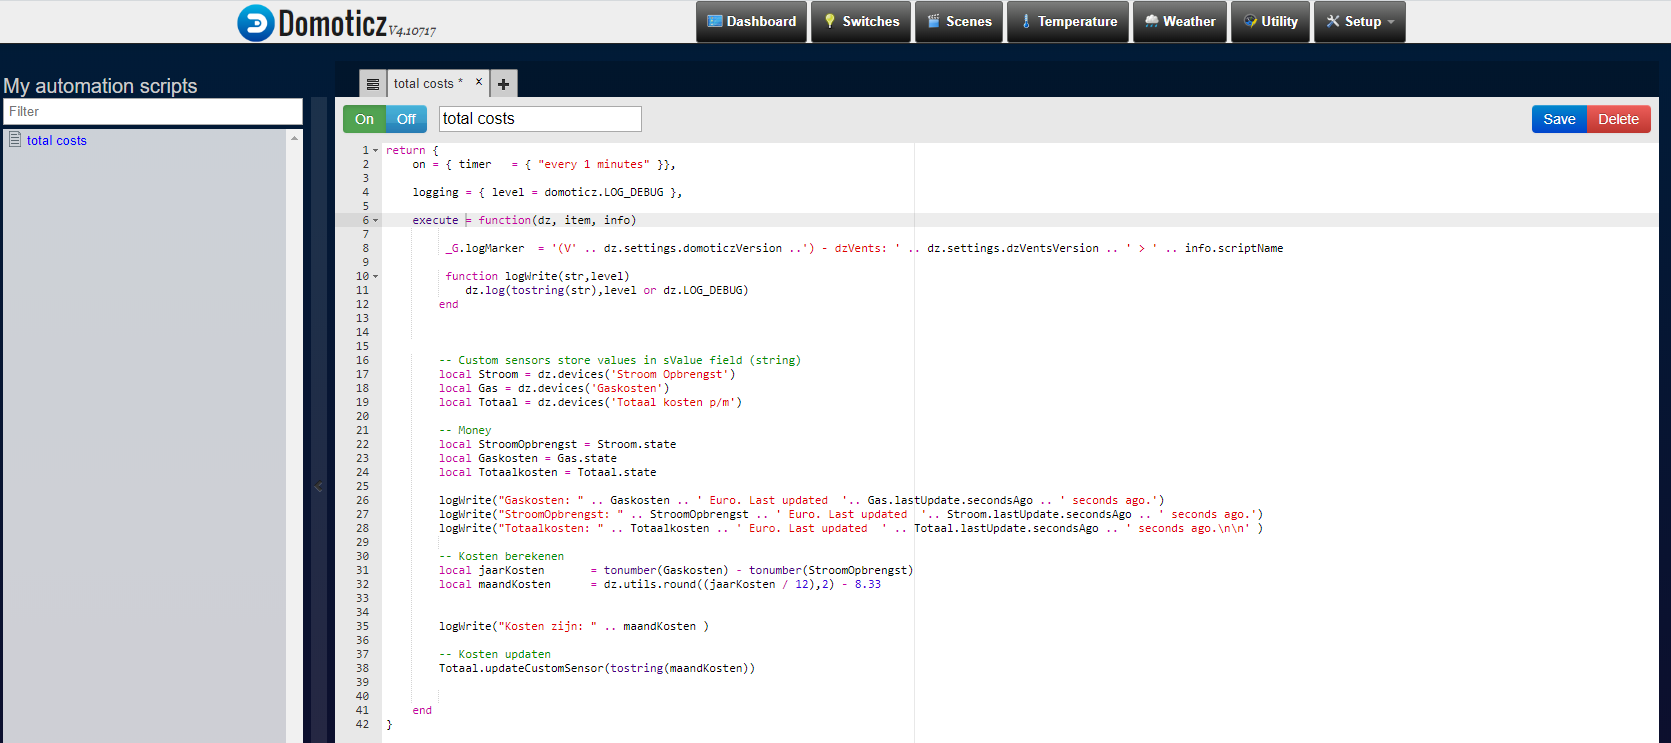
Task: Add a new script with plus icon
Action: point(503,84)
